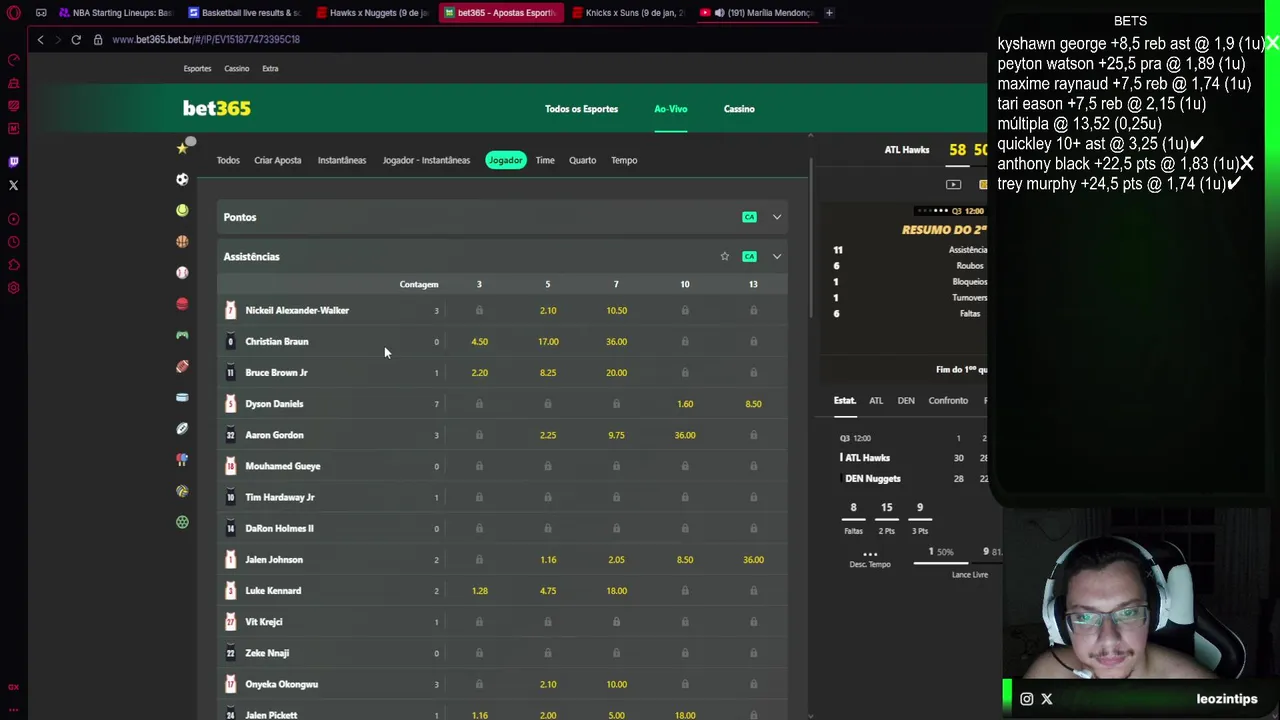Viewport: 1280px width, 720px height.
Task: Open Ao-Vivo live section
Action: pos(671,109)
